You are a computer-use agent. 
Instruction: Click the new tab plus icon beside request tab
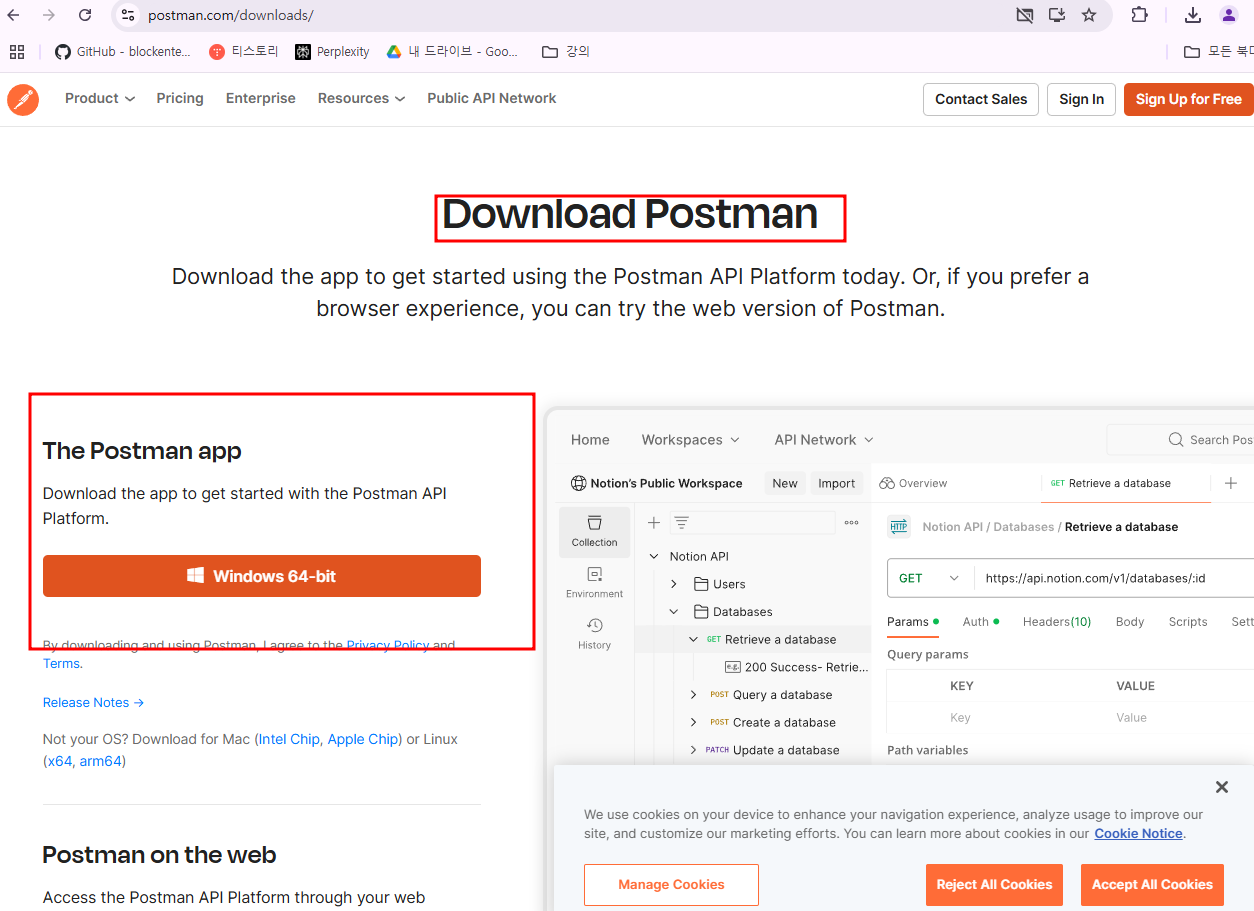pos(1231,483)
